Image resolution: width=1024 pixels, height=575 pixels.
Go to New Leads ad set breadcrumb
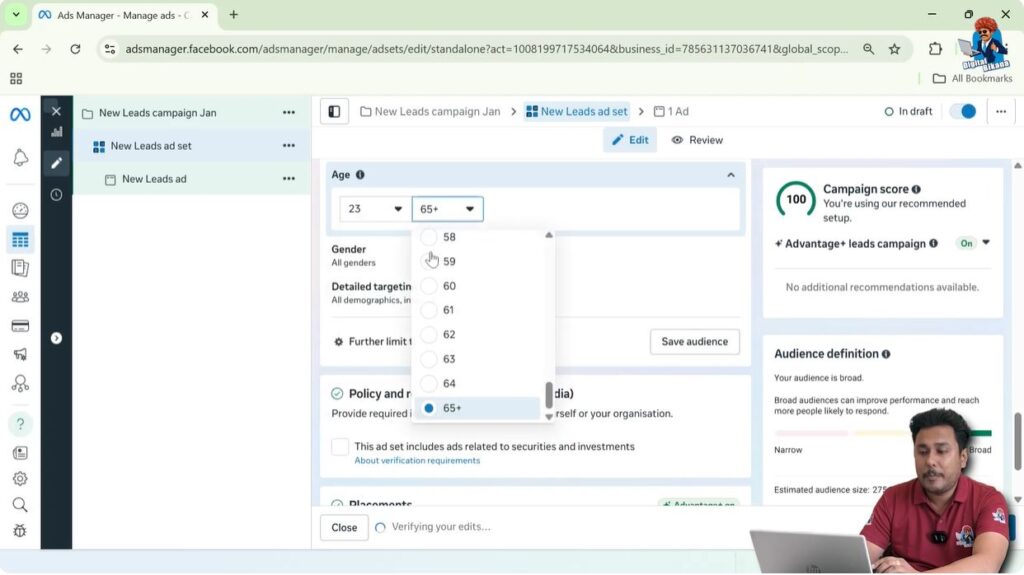[x=577, y=112]
